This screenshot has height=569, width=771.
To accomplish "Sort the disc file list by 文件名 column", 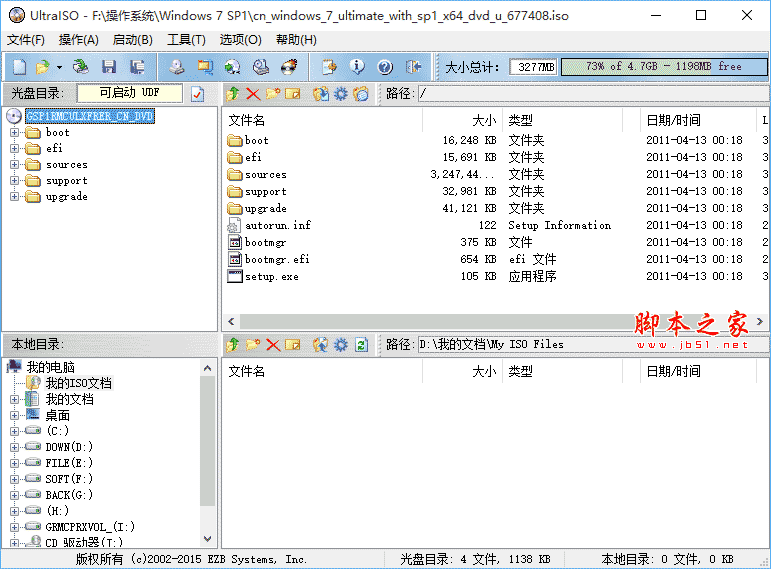I will pyautogui.click(x=323, y=120).
